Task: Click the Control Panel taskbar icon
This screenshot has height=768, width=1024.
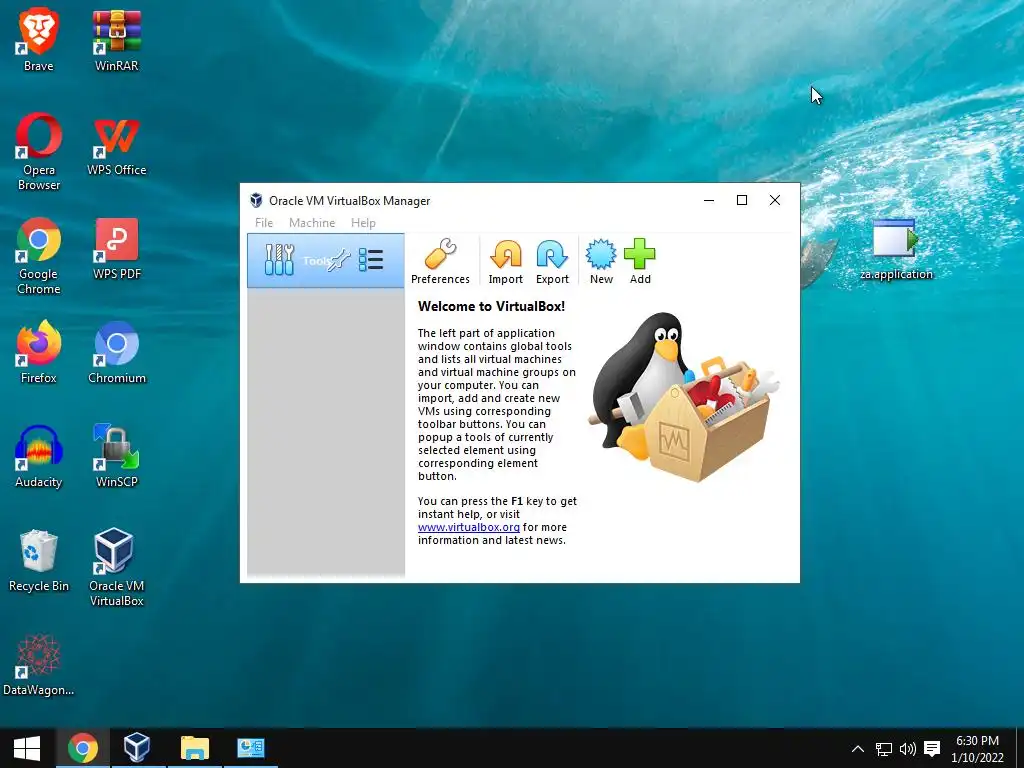Action: [x=251, y=748]
